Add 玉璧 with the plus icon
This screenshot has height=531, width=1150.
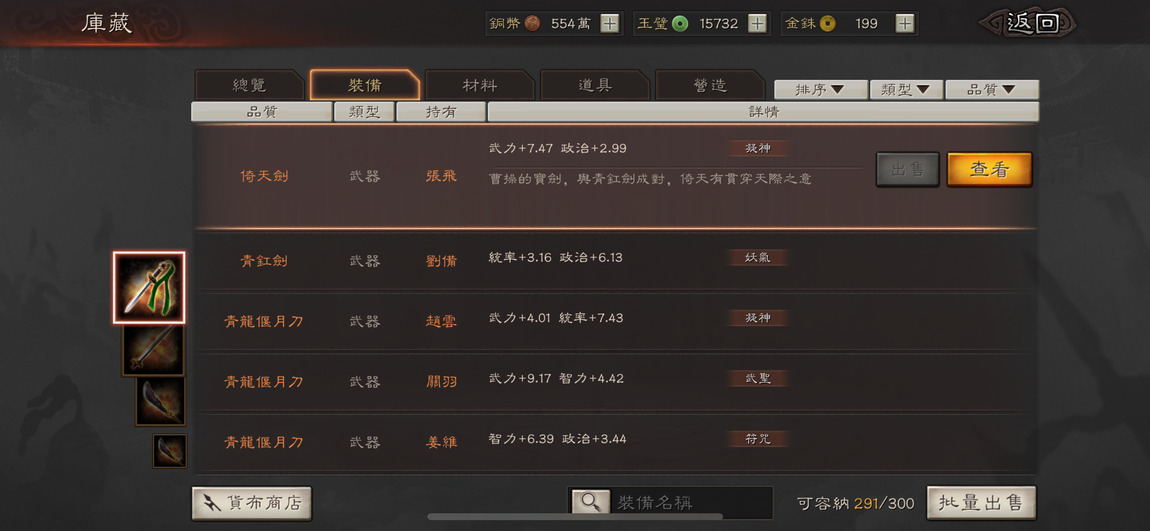(757, 23)
